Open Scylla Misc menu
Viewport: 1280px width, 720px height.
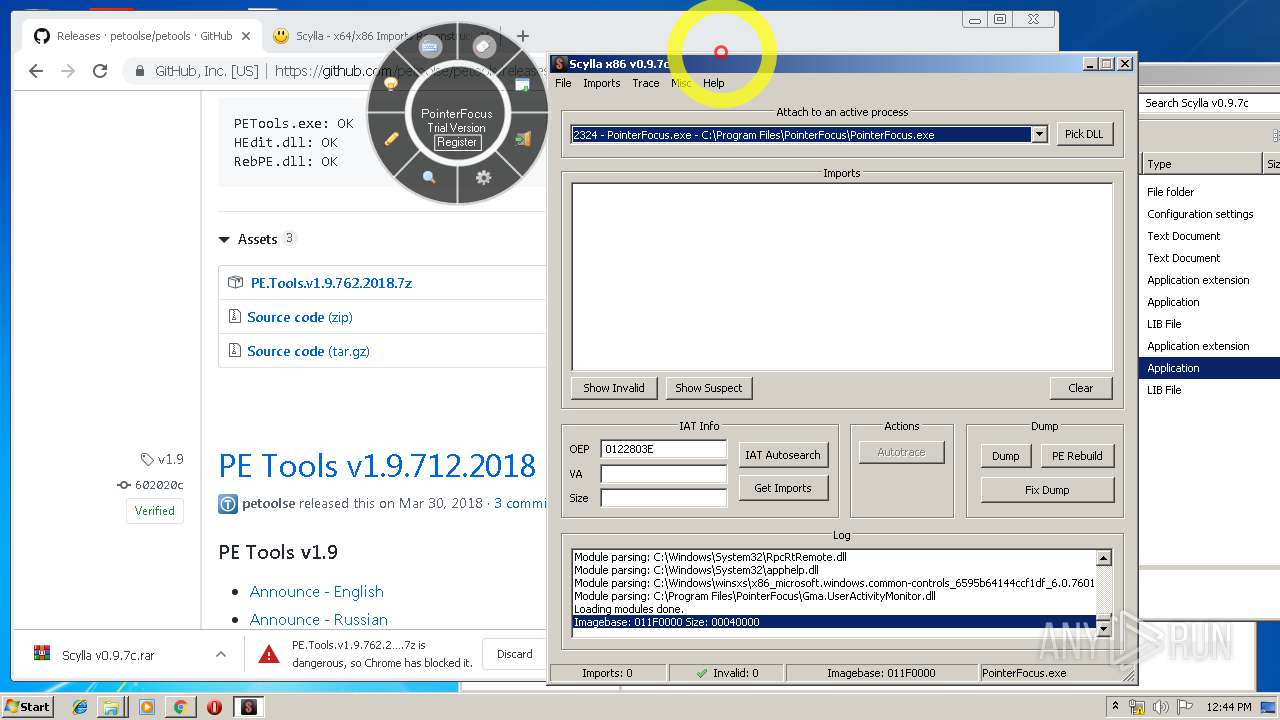[681, 83]
